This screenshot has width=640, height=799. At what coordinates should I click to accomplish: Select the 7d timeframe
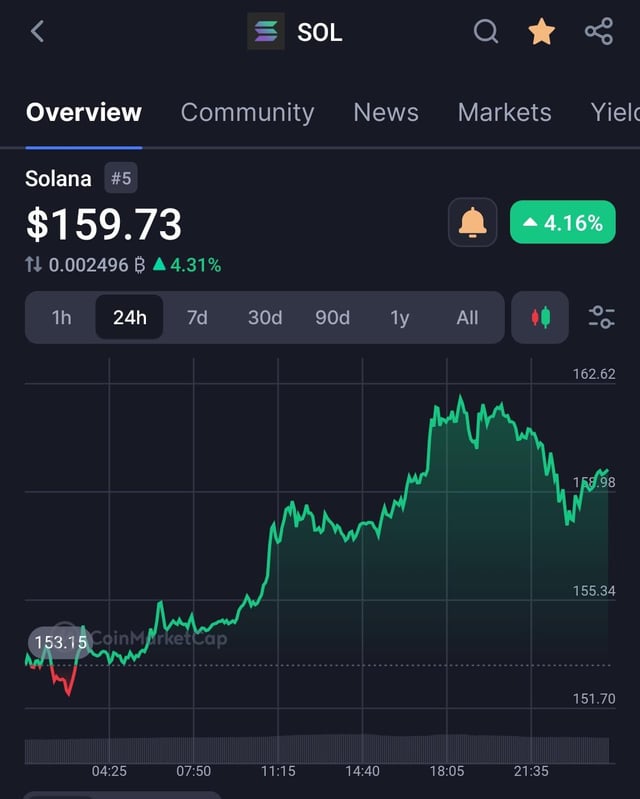click(x=197, y=318)
